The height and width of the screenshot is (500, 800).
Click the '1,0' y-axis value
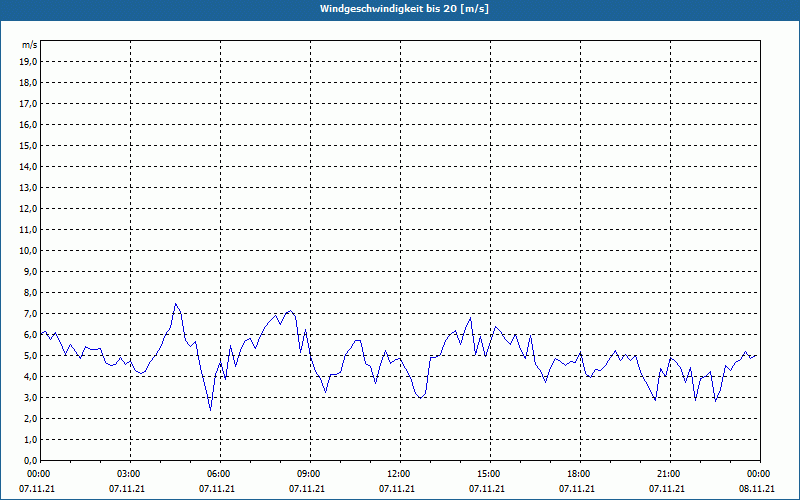click(x=30, y=439)
